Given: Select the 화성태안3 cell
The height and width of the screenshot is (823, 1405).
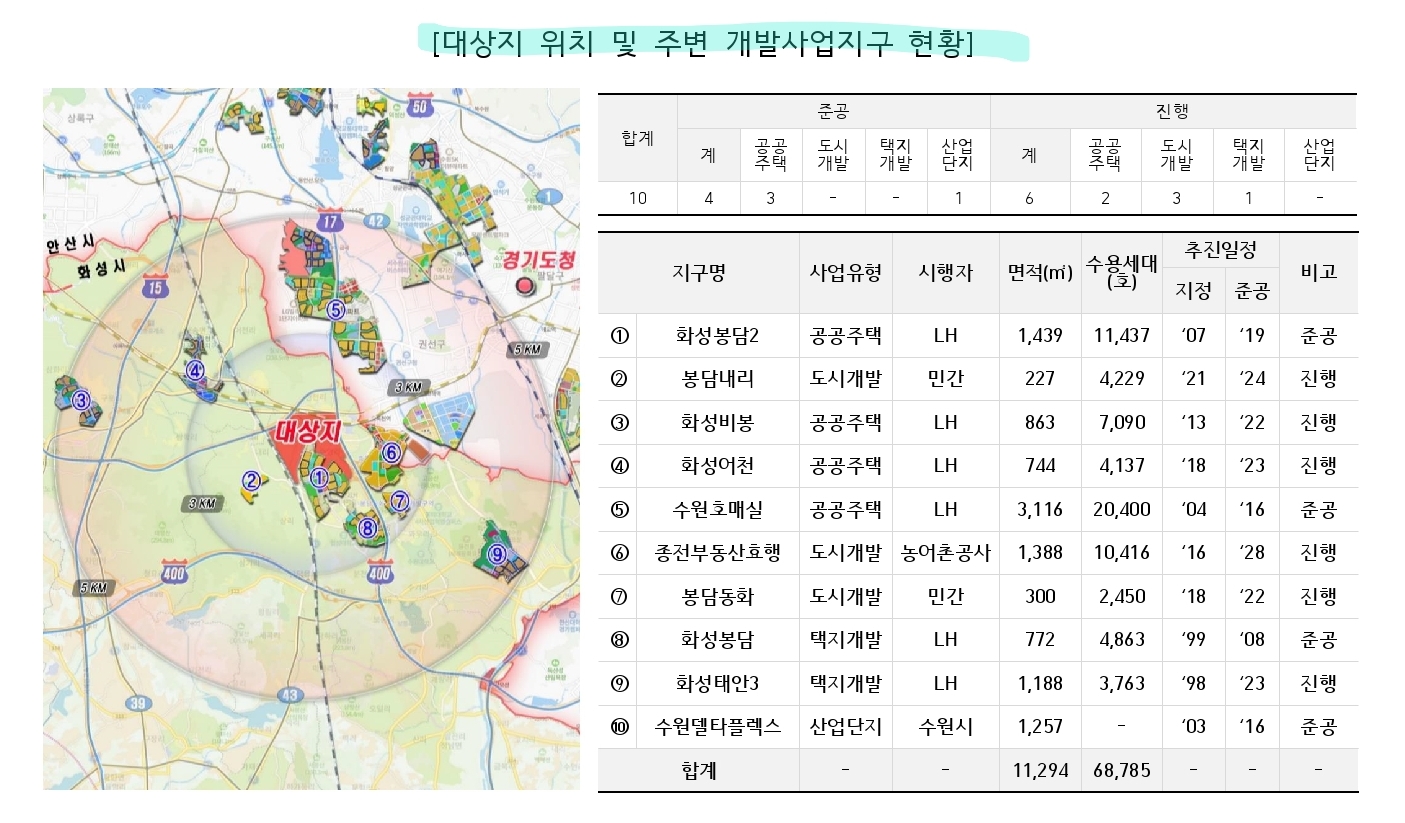Looking at the screenshot, I should 717,684.
